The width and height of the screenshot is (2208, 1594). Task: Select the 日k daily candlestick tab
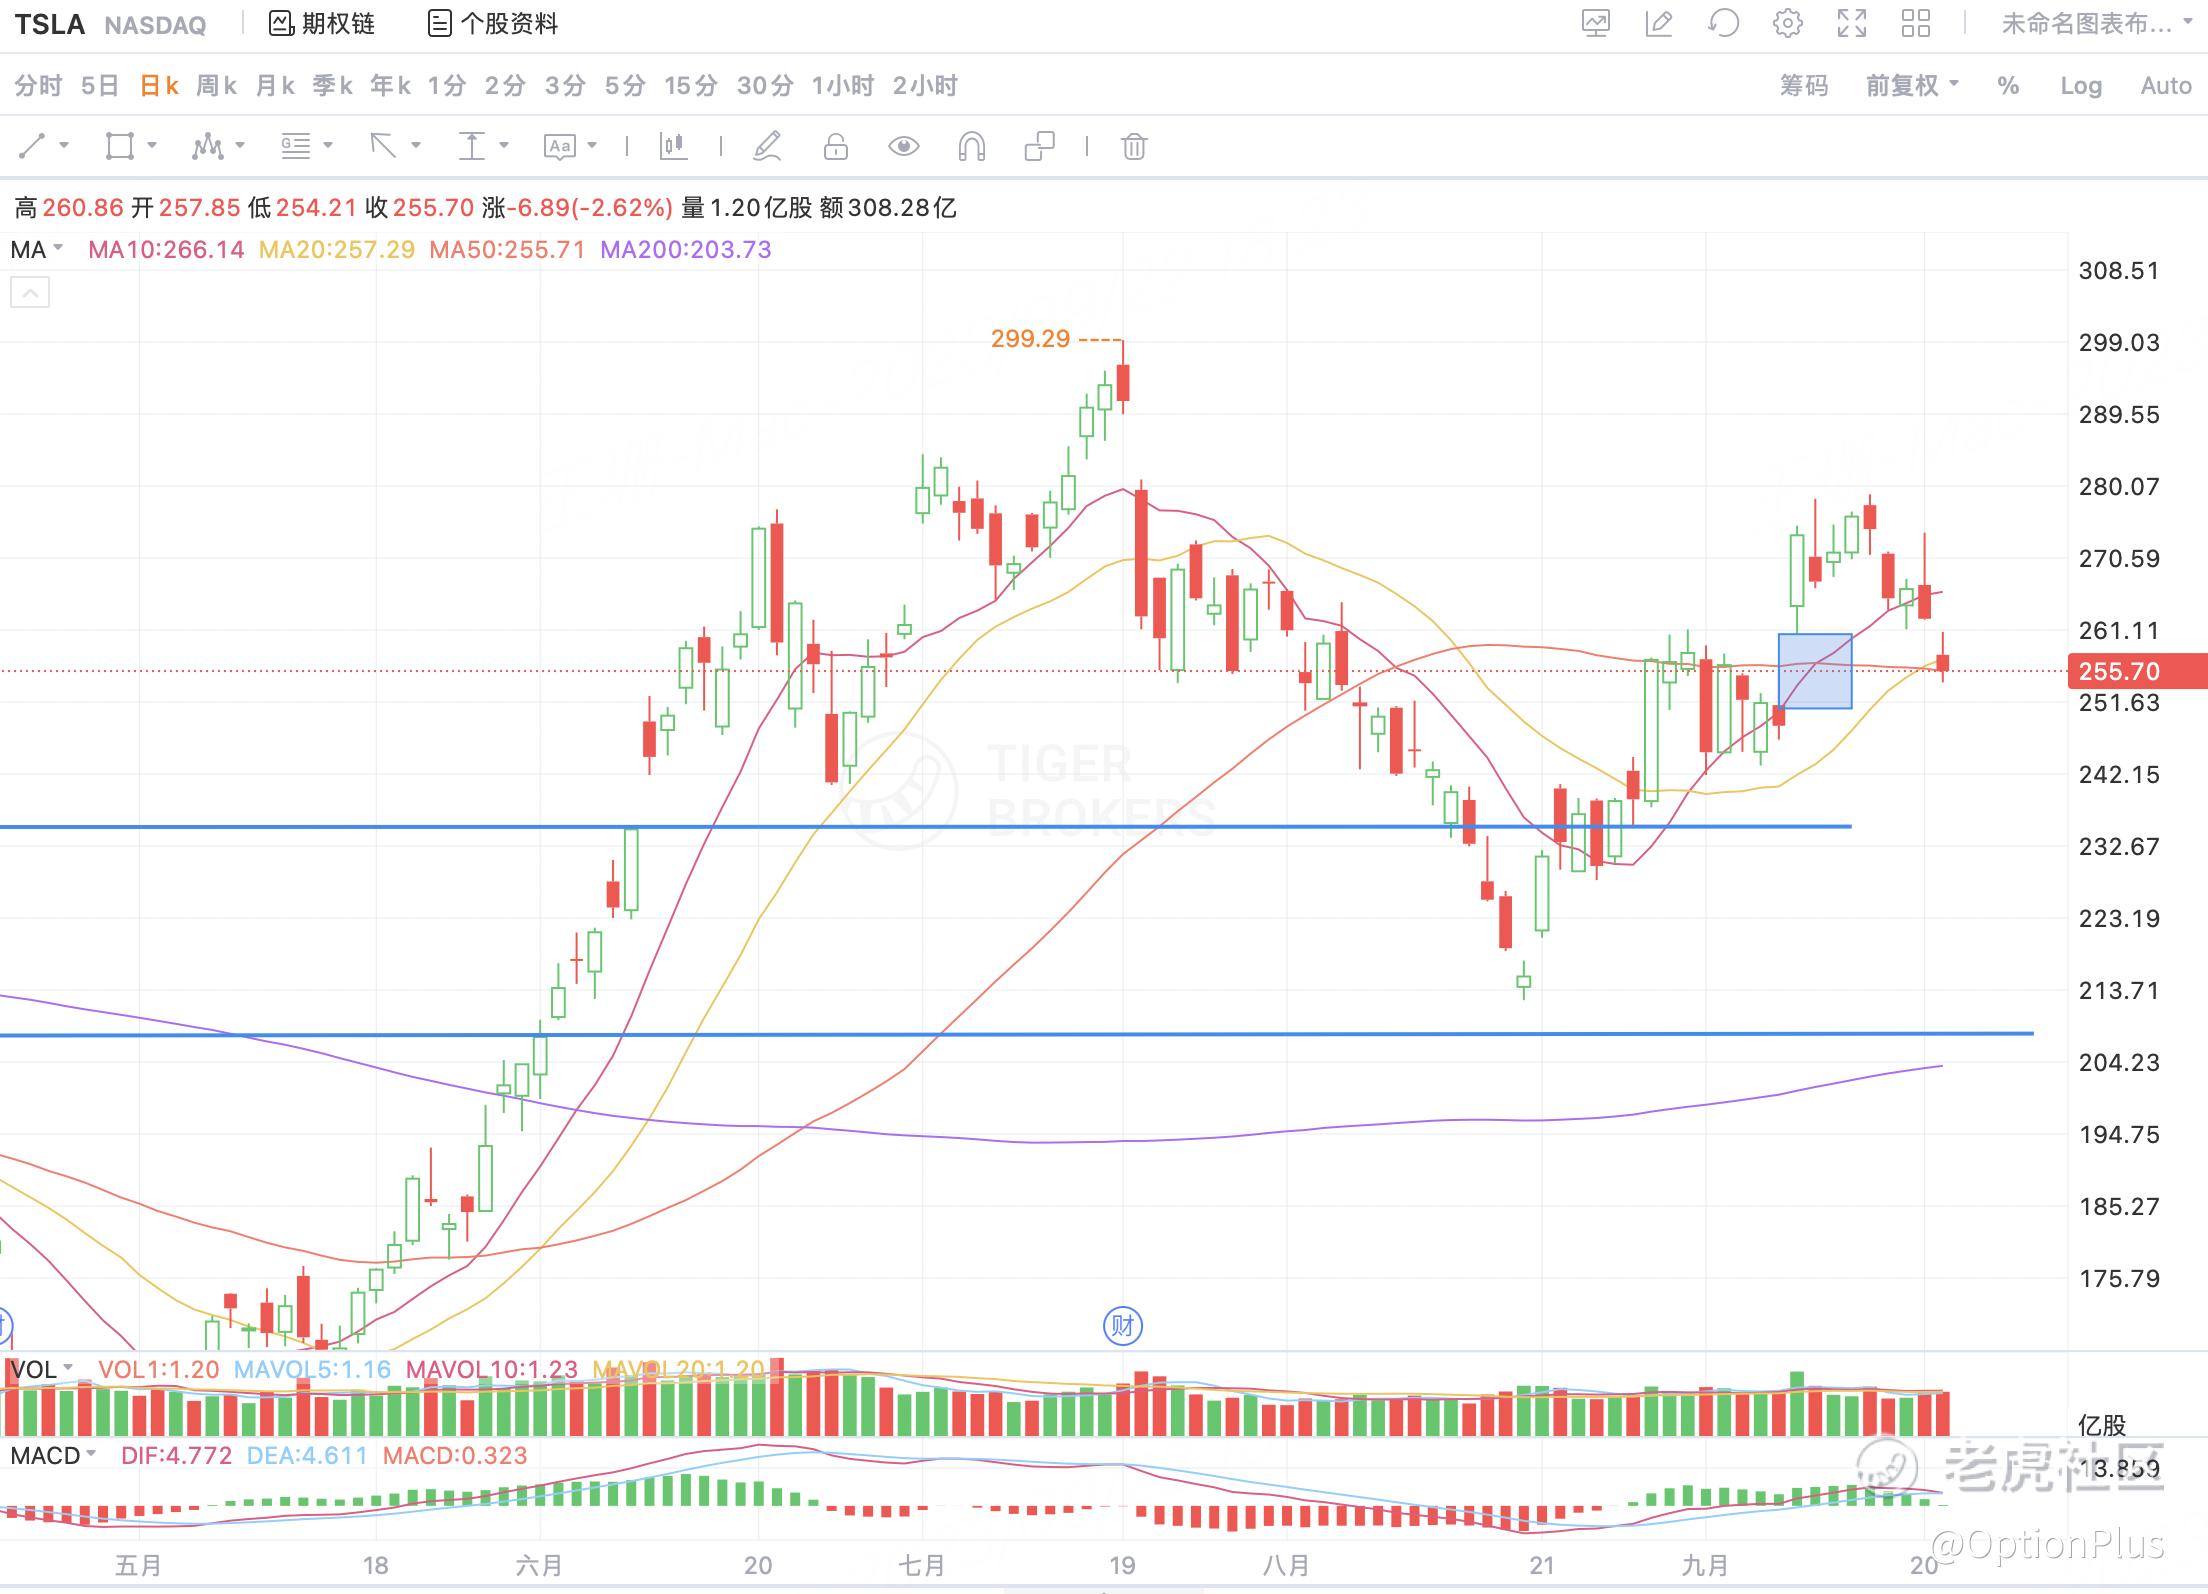pos(159,86)
